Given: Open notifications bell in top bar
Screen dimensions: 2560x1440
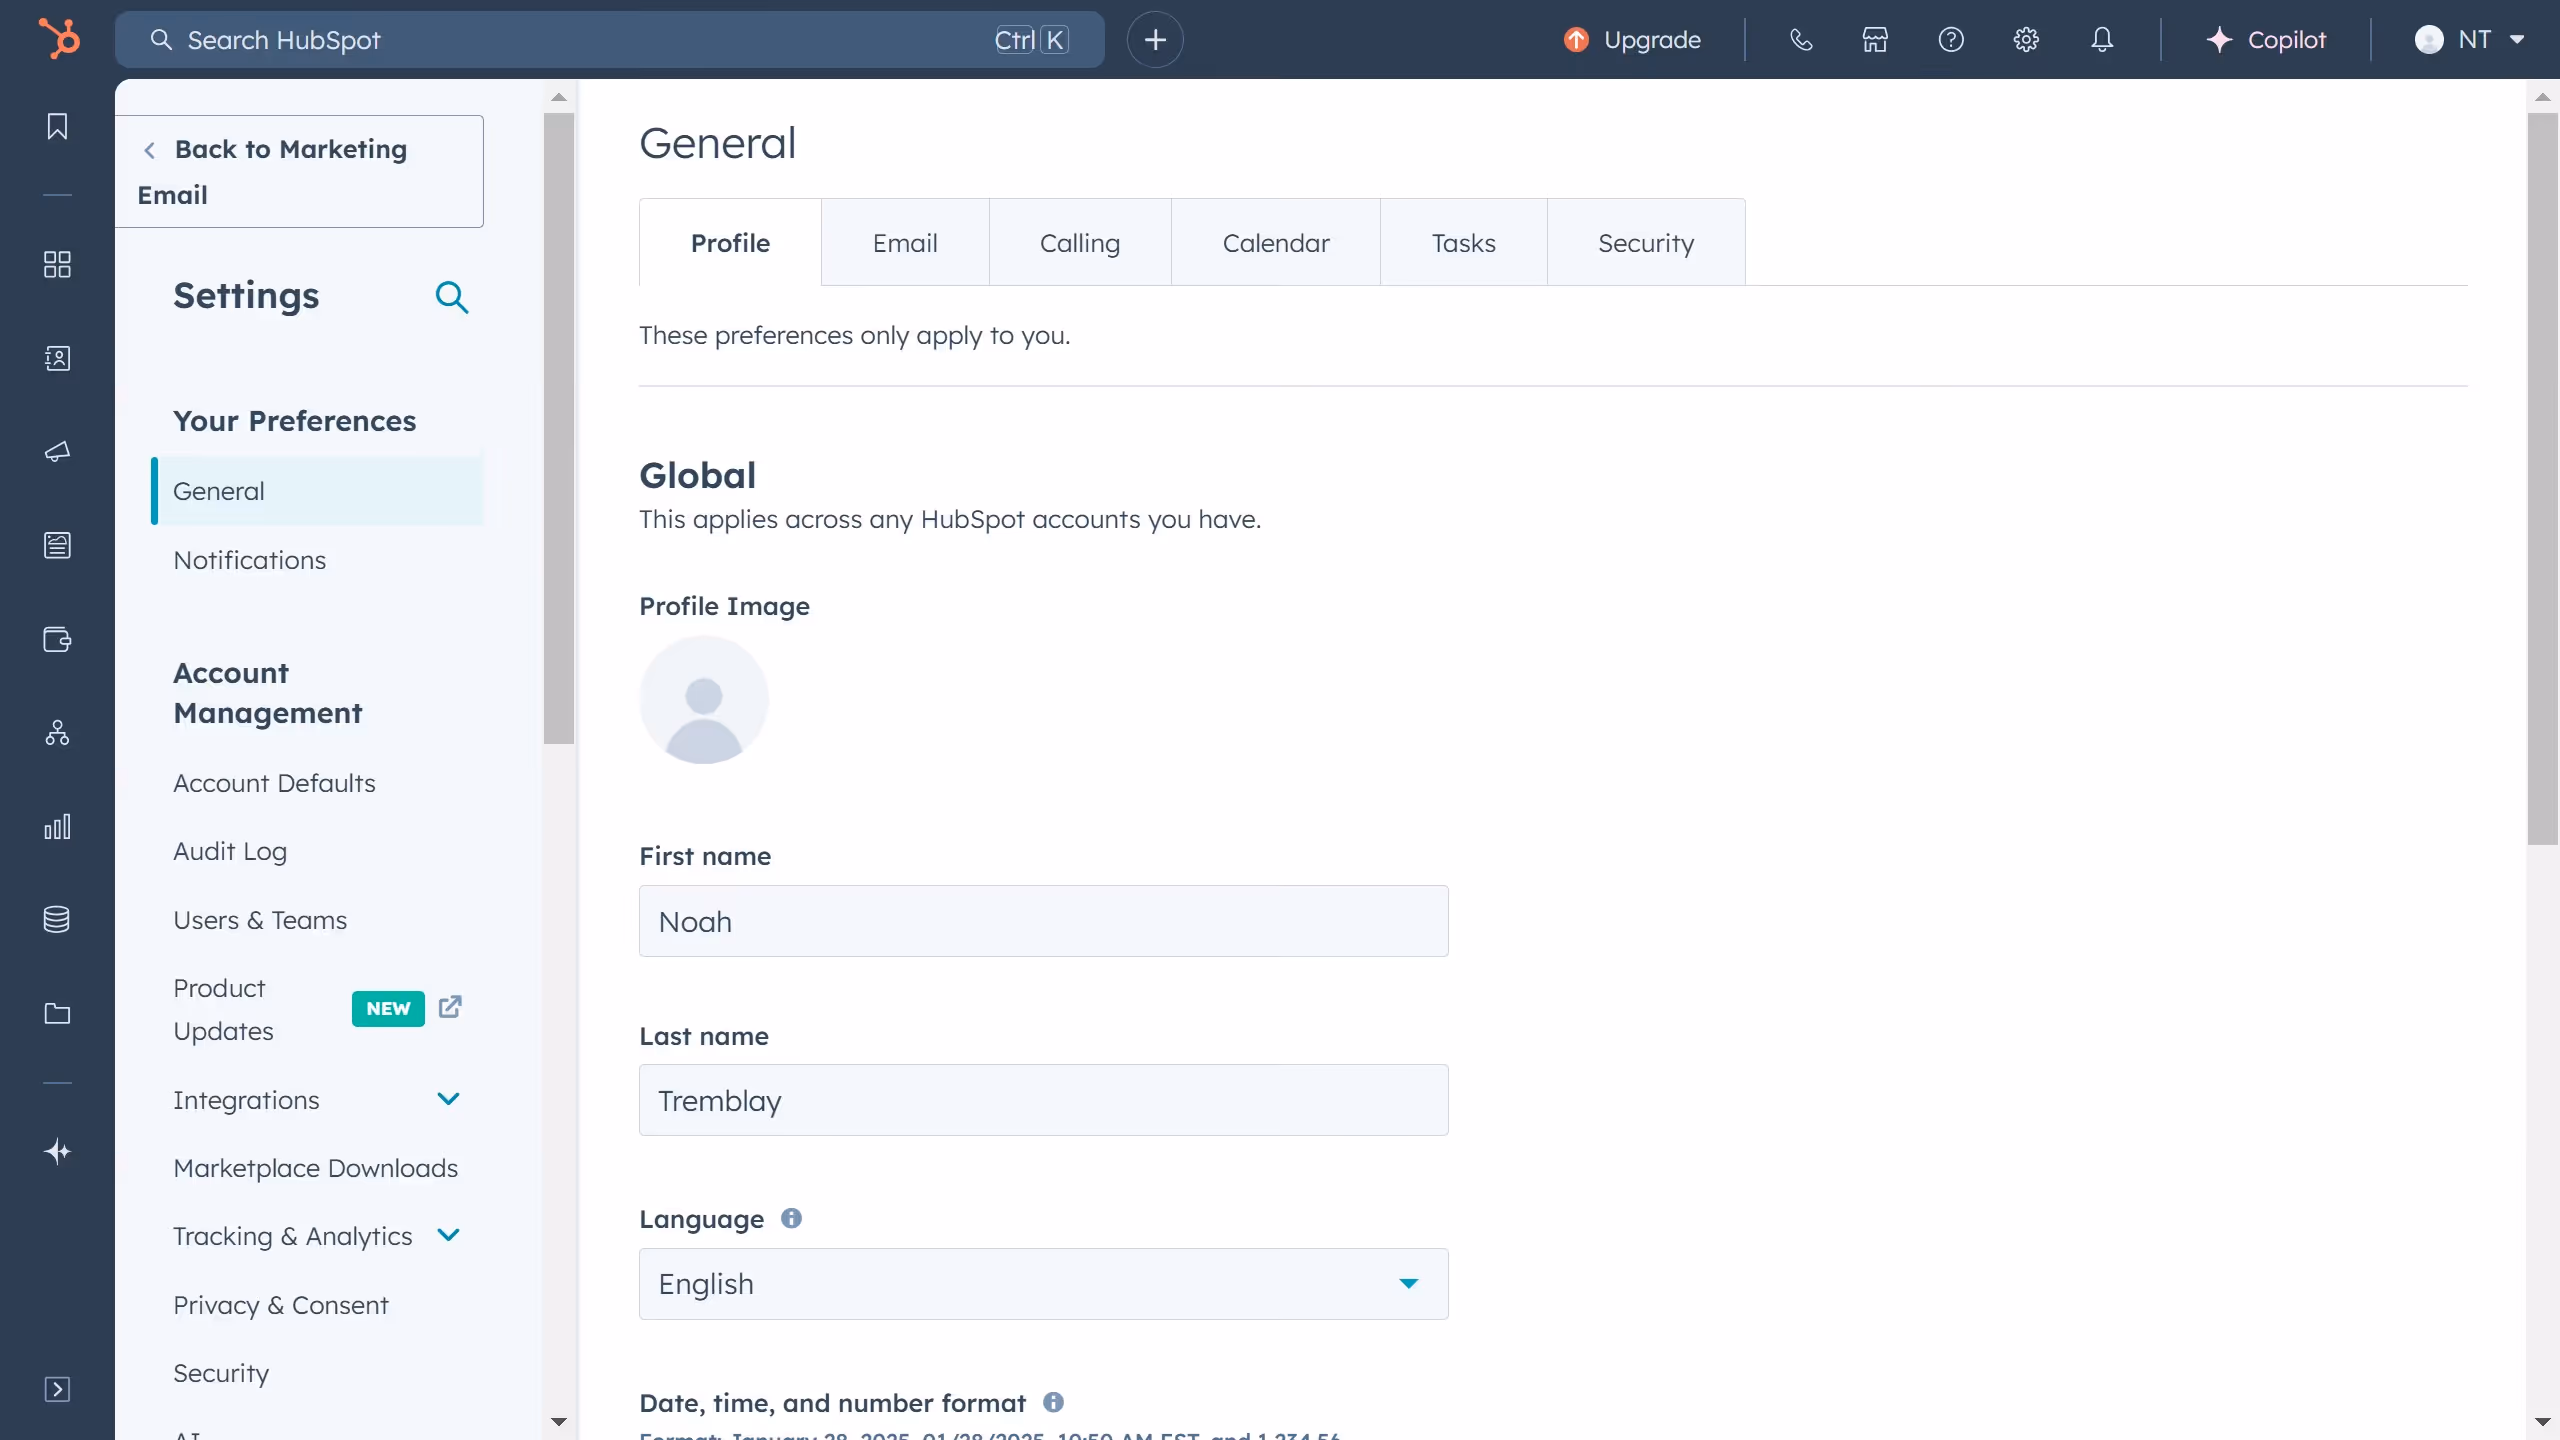Looking at the screenshot, I should click(2102, 39).
